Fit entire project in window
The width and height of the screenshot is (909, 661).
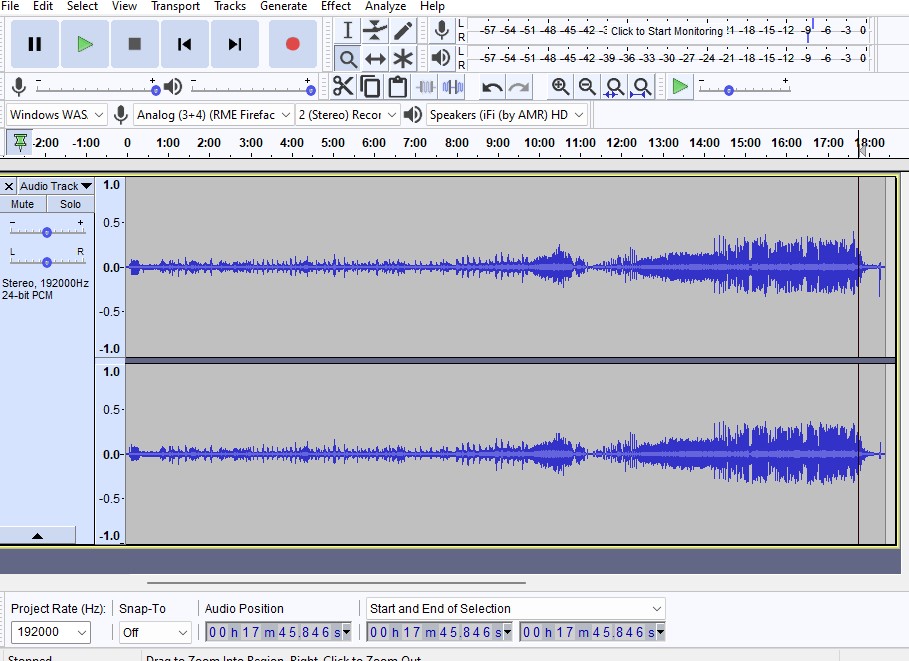[641, 87]
